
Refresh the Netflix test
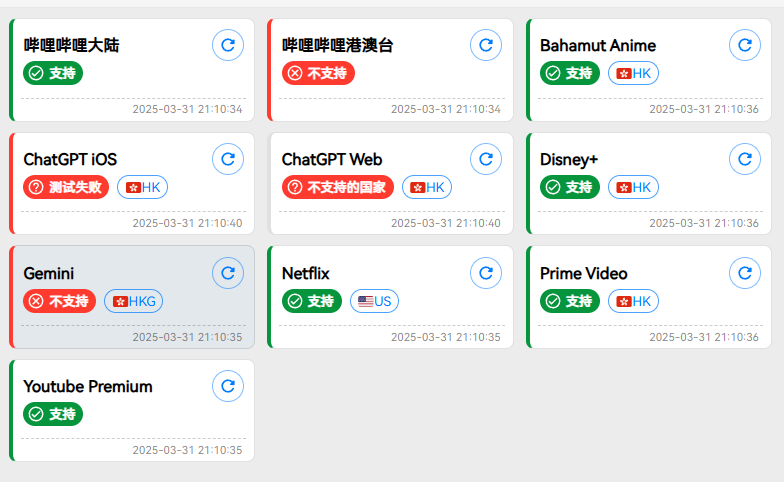[x=486, y=273]
